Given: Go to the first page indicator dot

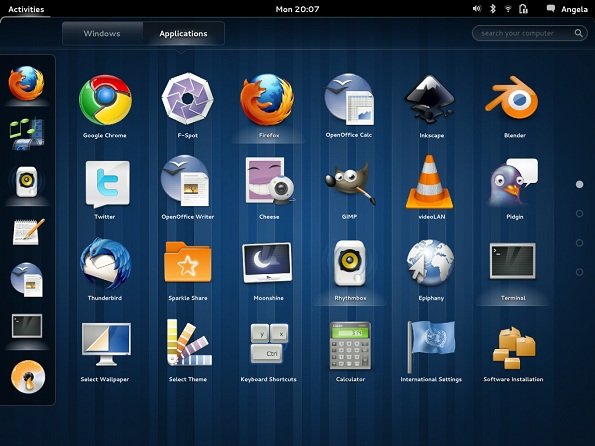Looking at the screenshot, I should (579, 184).
